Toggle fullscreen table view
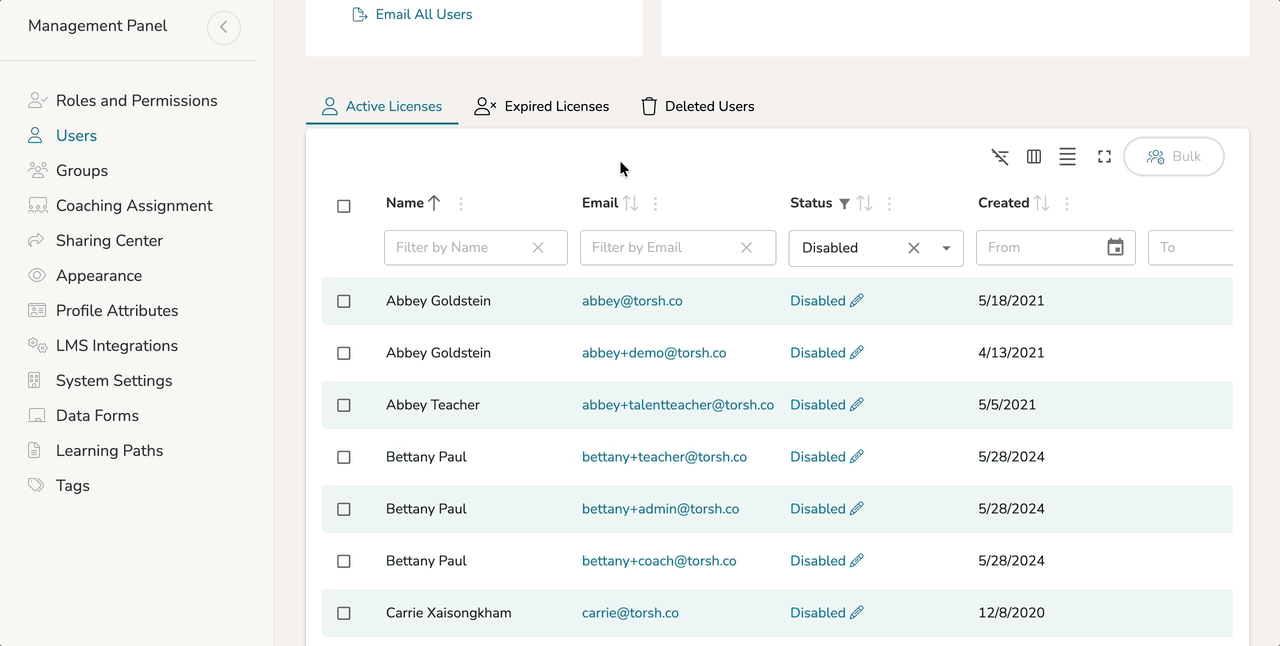Viewport: 1280px width, 646px height. pyautogui.click(x=1104, y=157)
